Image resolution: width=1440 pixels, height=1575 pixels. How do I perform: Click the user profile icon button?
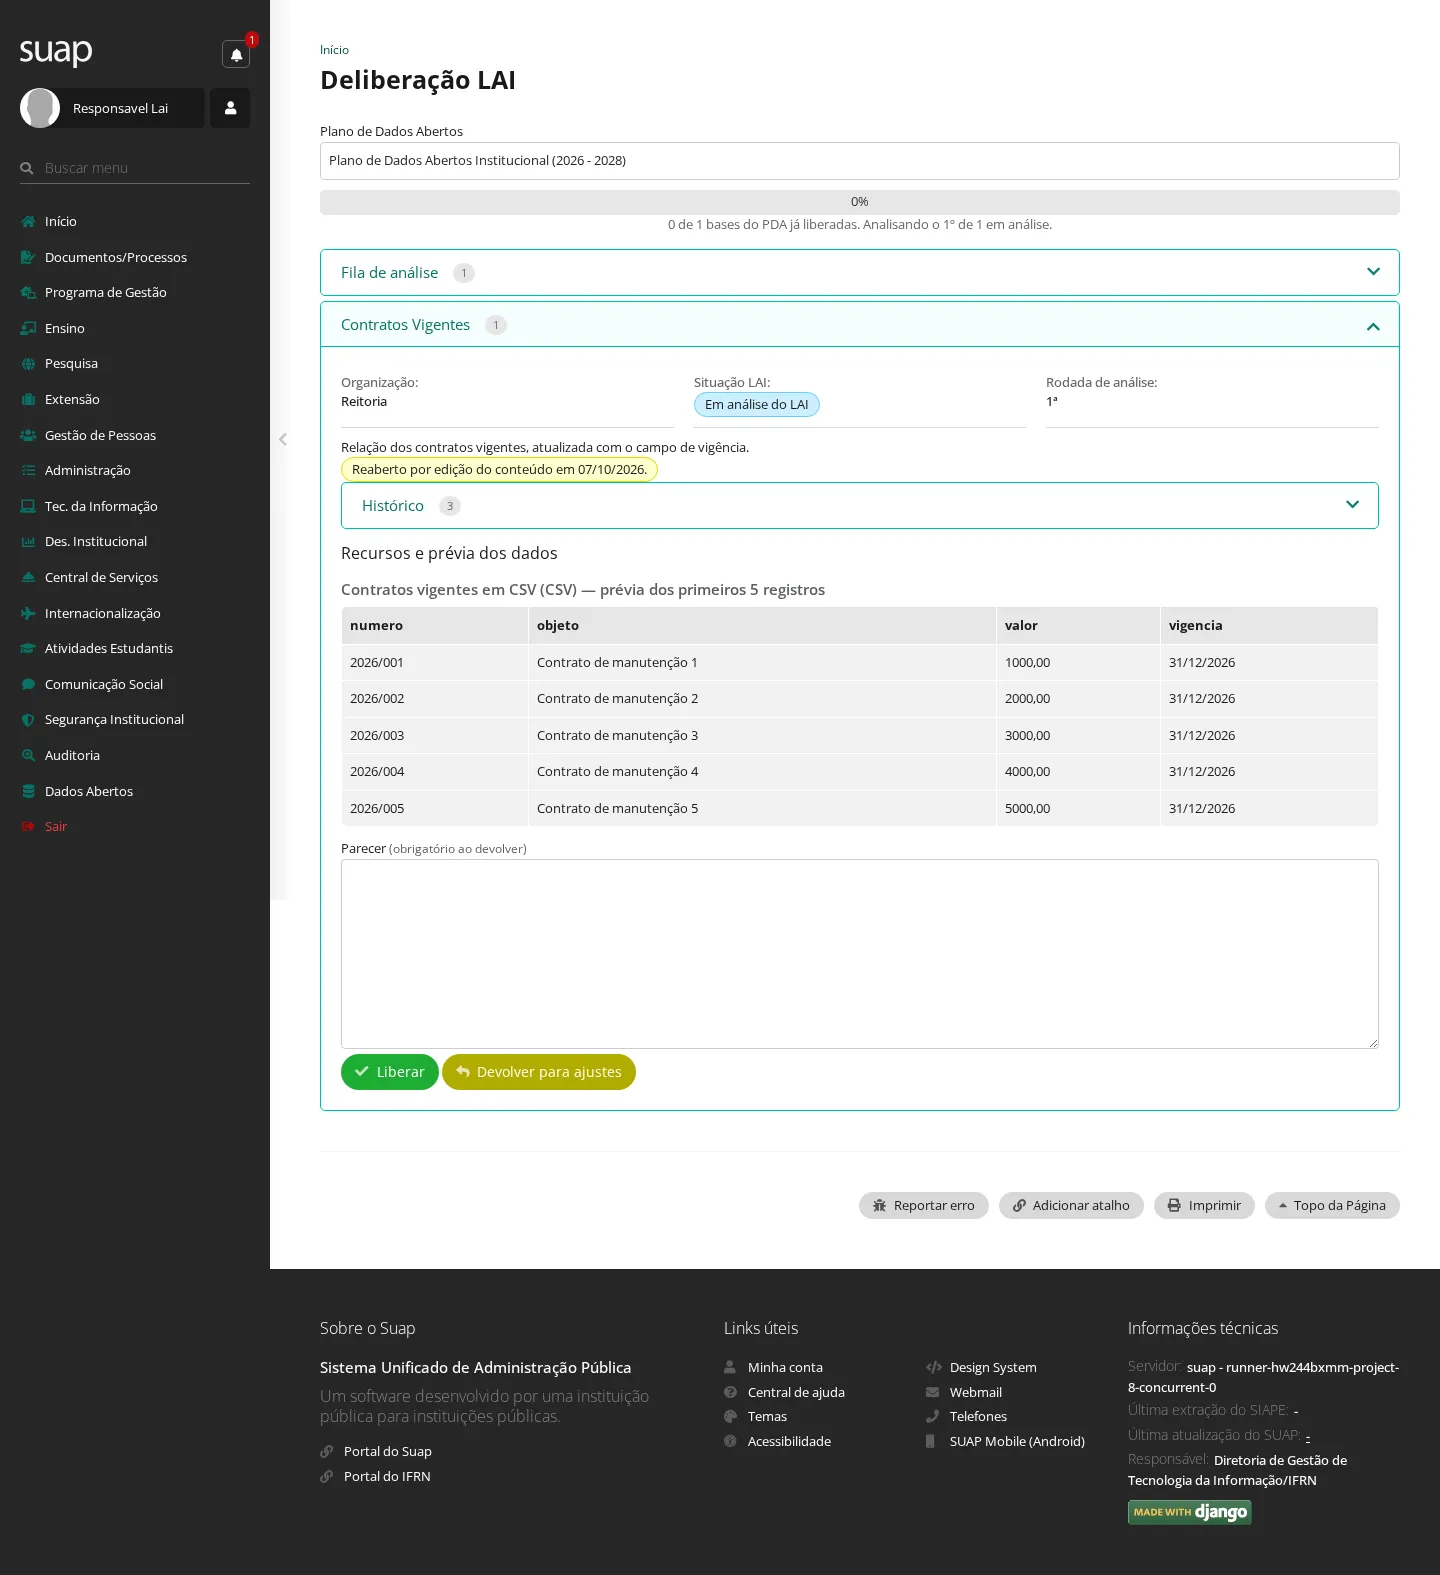pyautogui.click(x=230, y=108)
